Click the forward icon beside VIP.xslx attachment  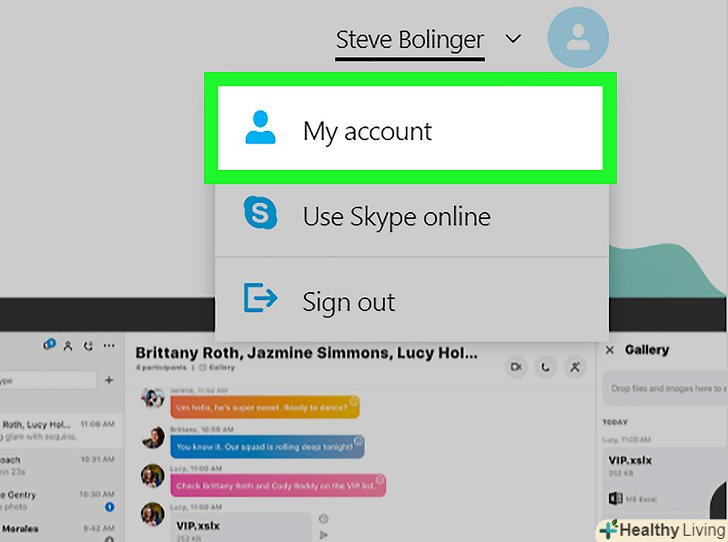[x=324, y=535]
